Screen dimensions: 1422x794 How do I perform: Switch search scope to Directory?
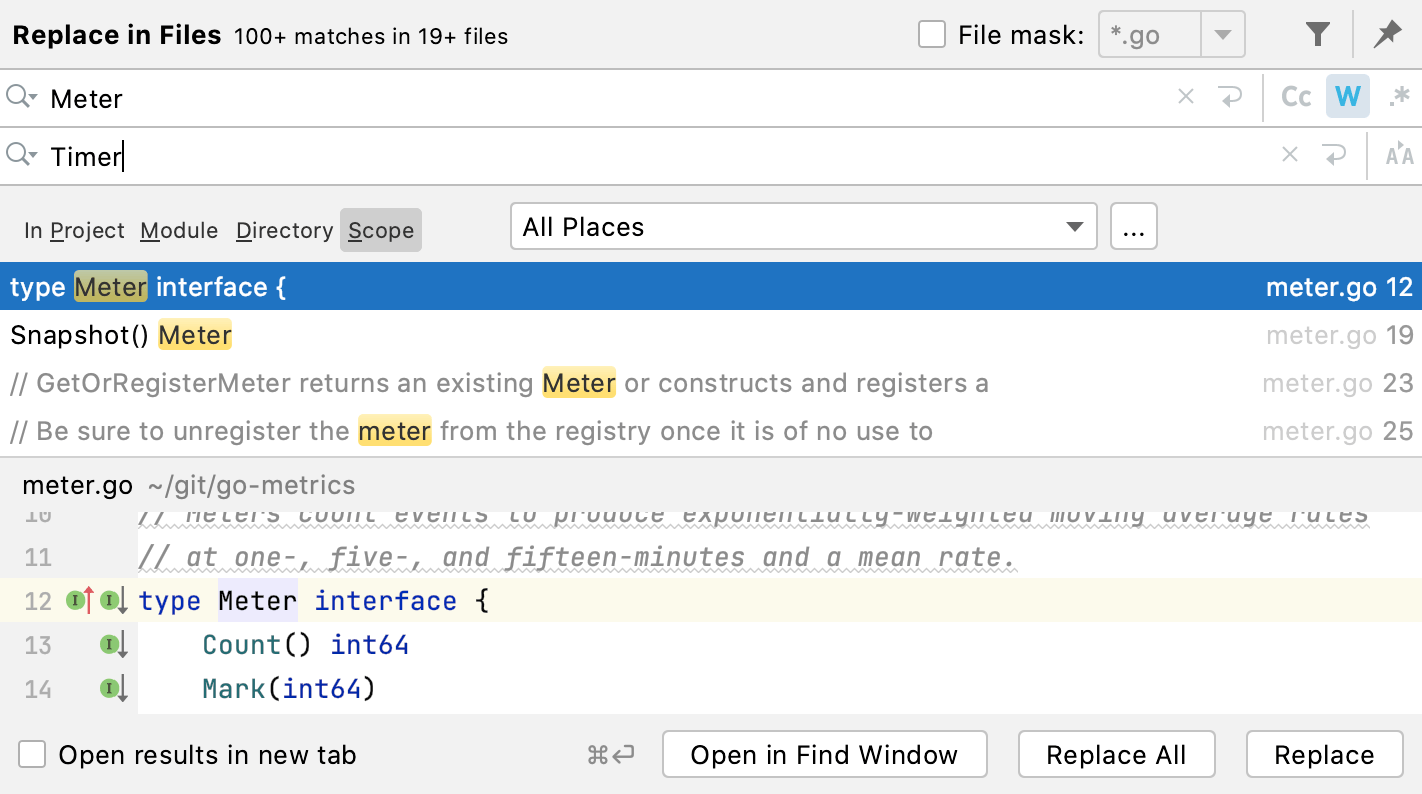point(283,230)
